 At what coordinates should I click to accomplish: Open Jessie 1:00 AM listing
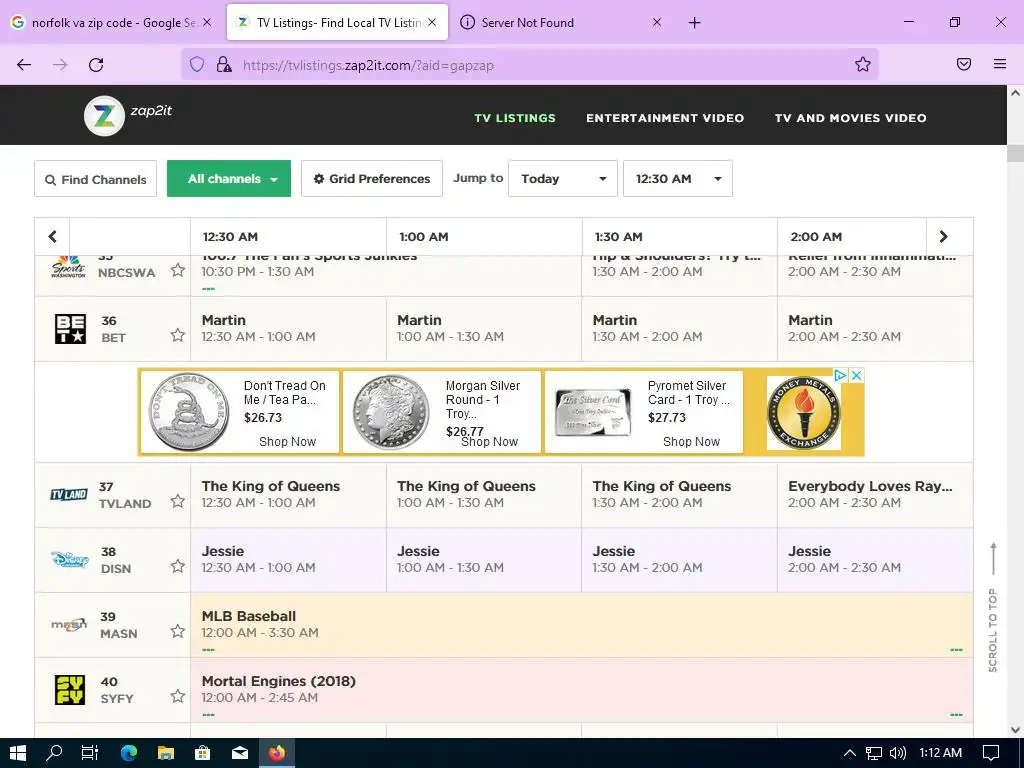pos(484,560)
